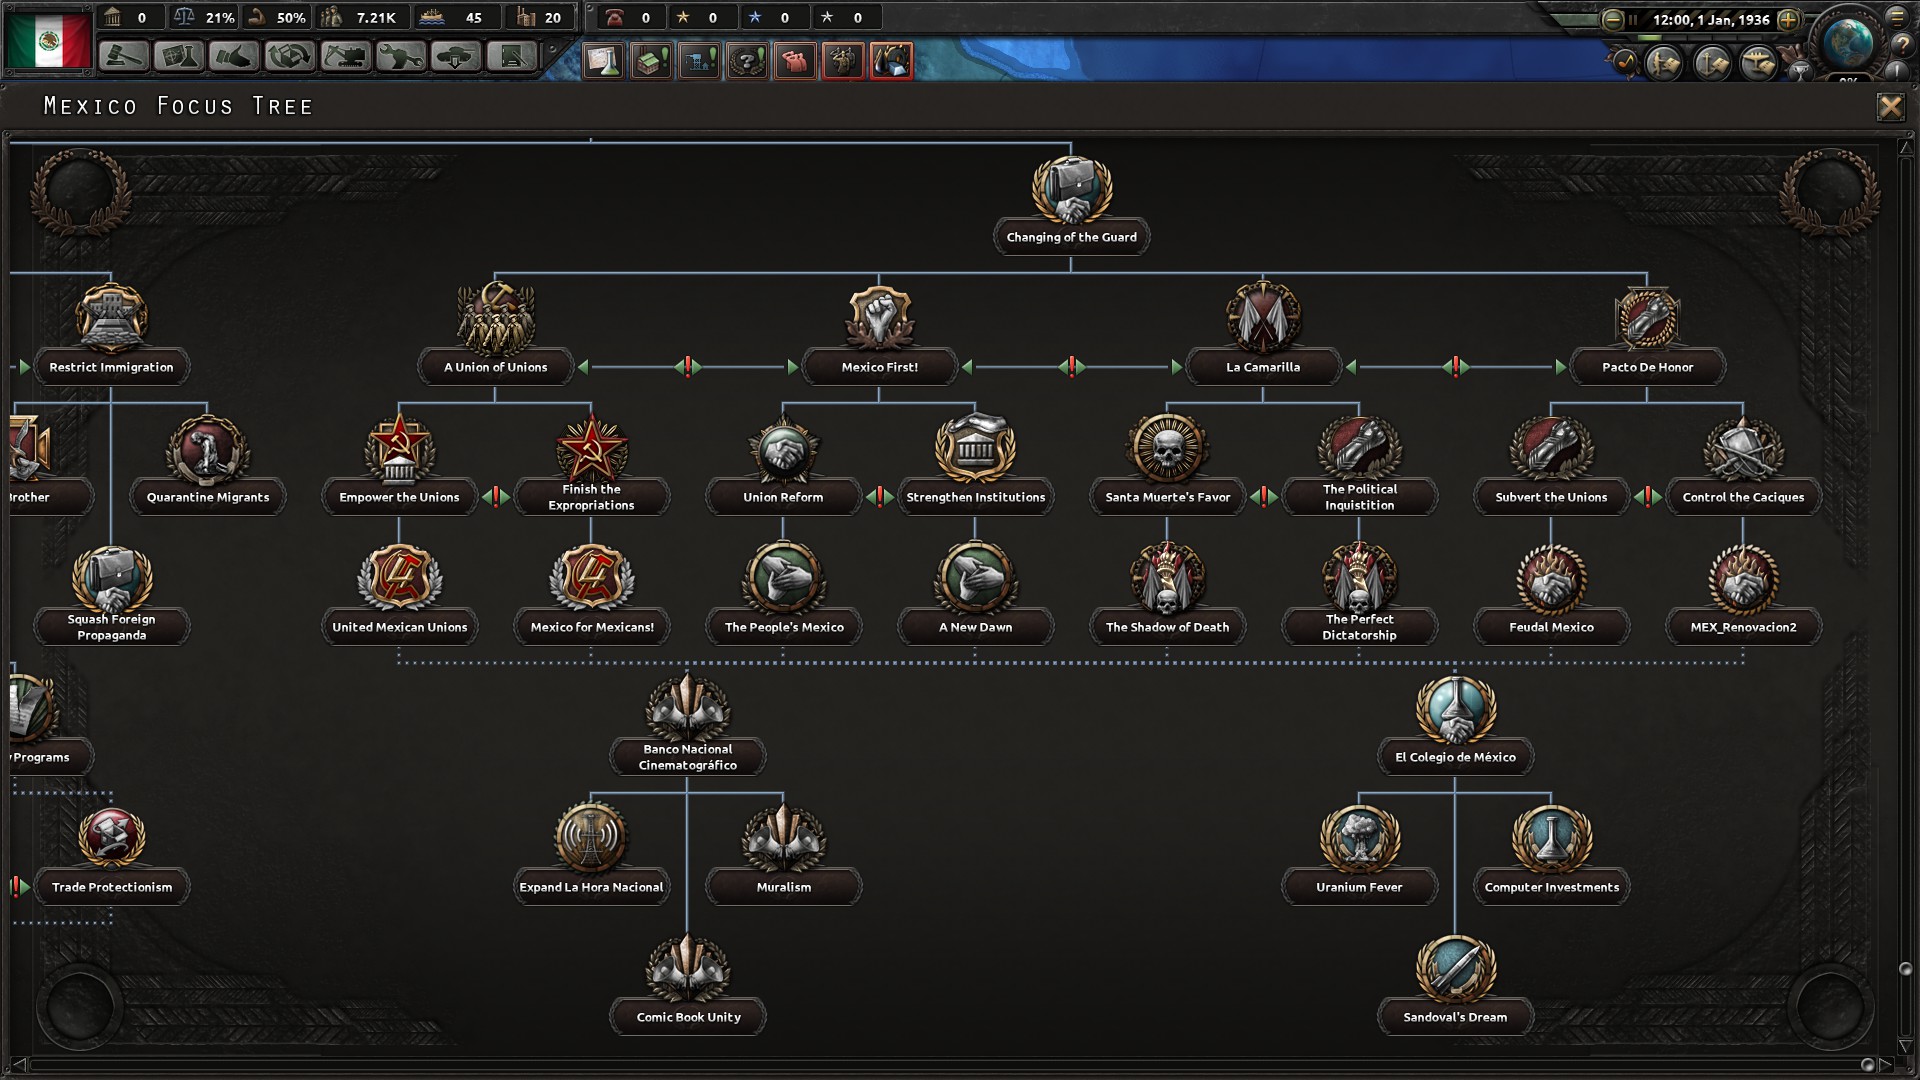
Task: Increase game speed with the plus button
Action: point(1789,19)
